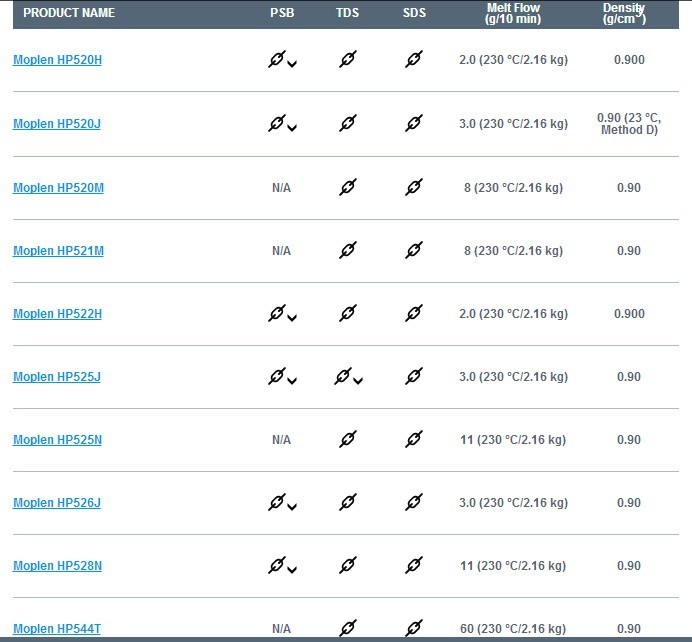Click PSB link icon for Moplen HP520J

[277, 123]
